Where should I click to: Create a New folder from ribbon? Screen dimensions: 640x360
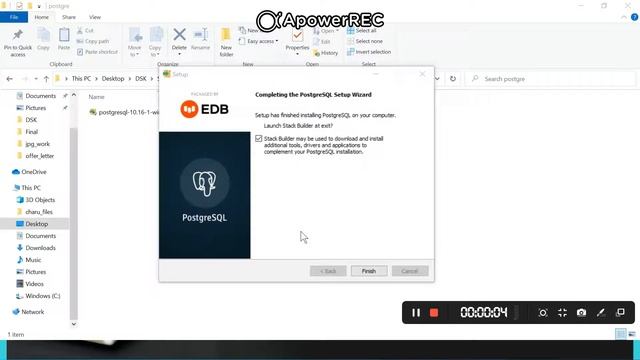pos(226,42)
